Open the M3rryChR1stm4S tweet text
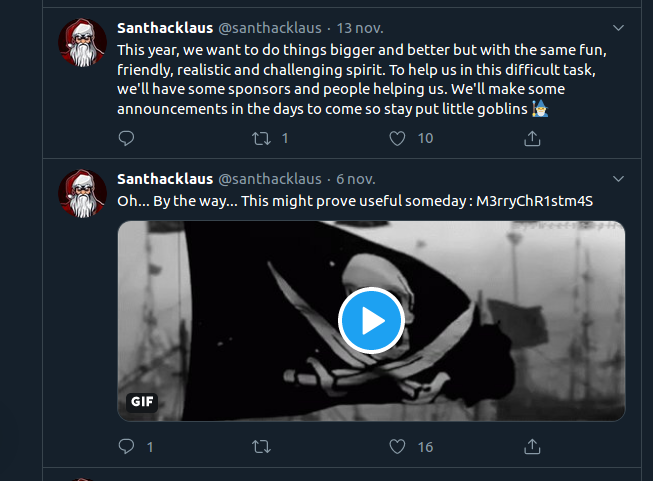The image size is (653, 481). [x=355, y=201]
